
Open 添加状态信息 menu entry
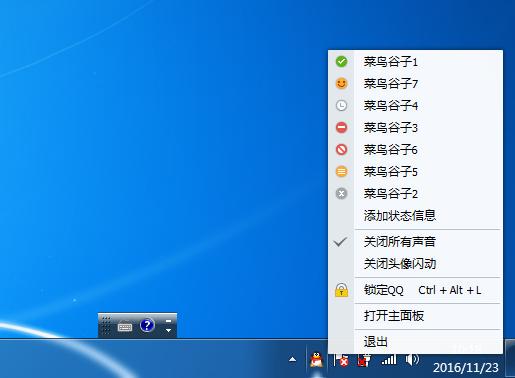click(415, 216)
